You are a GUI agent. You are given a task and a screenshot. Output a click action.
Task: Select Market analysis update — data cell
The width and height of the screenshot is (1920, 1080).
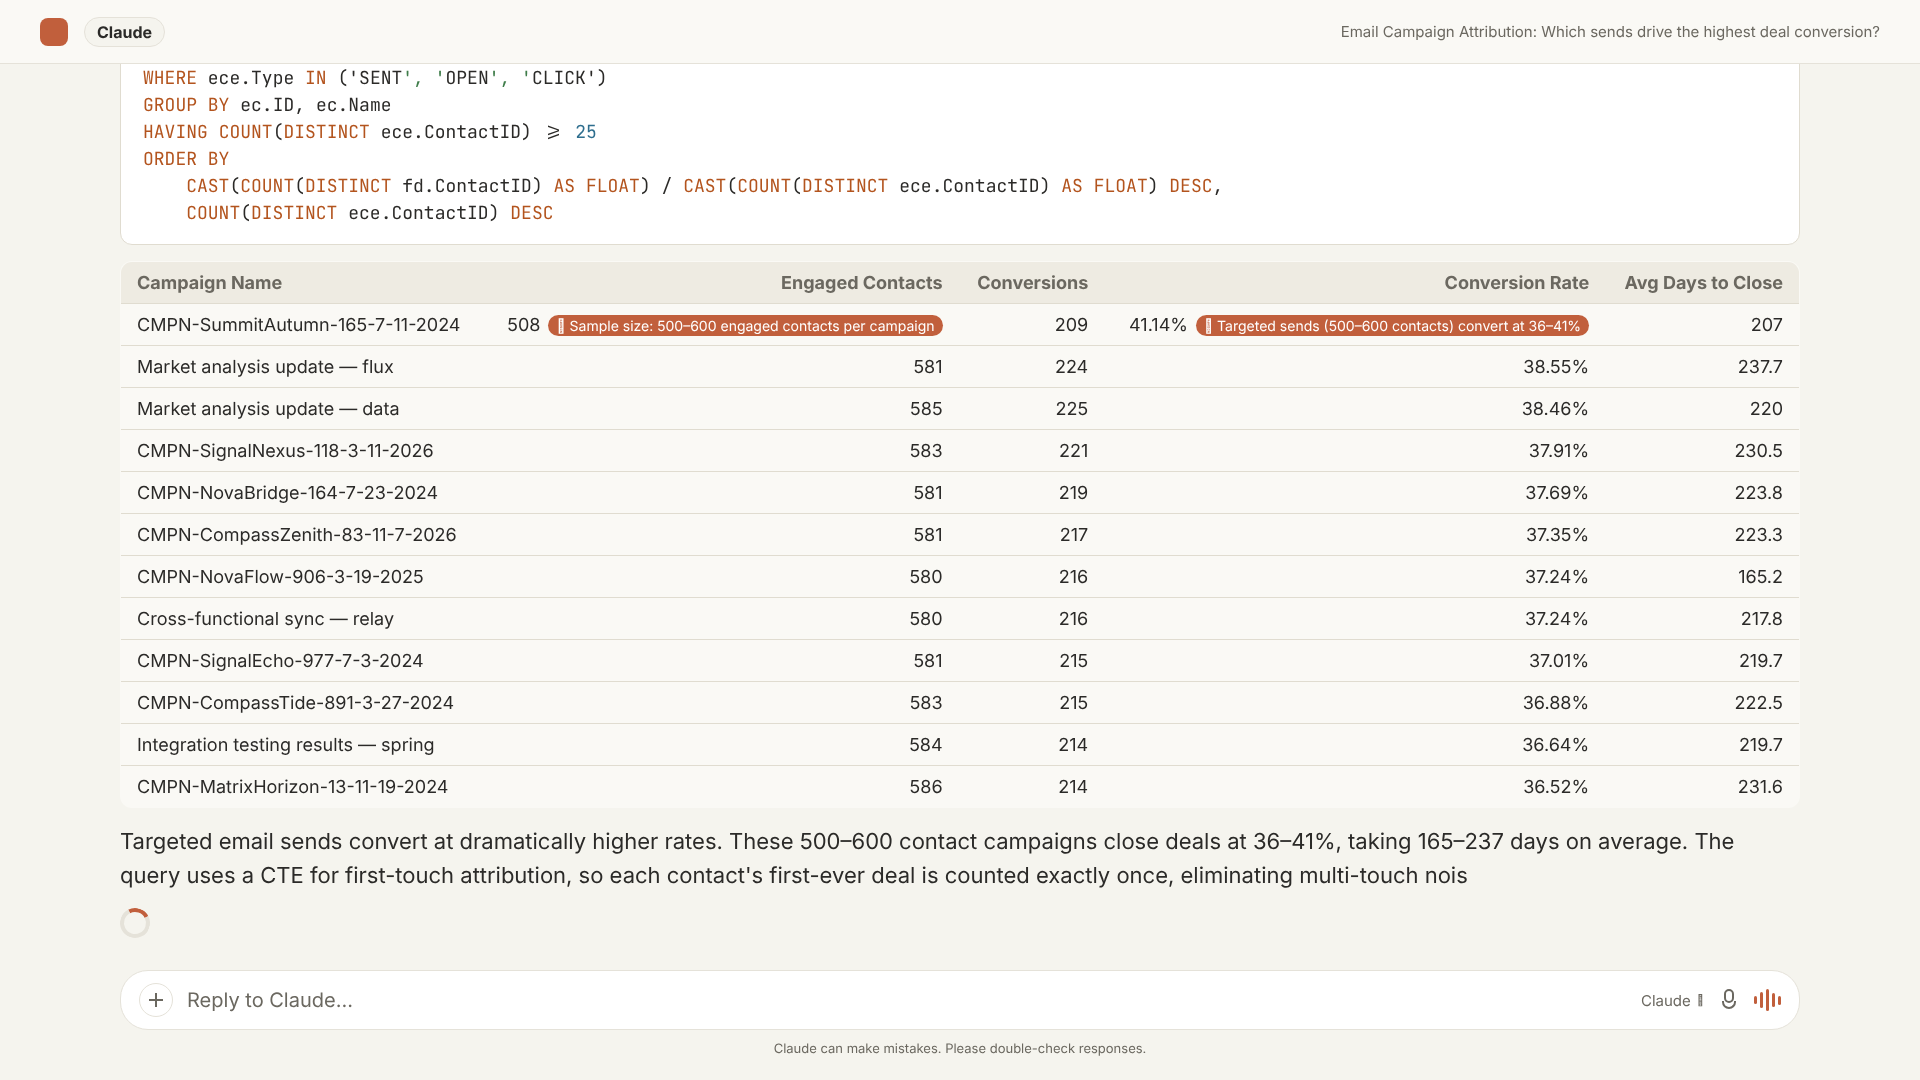(268, 409)
